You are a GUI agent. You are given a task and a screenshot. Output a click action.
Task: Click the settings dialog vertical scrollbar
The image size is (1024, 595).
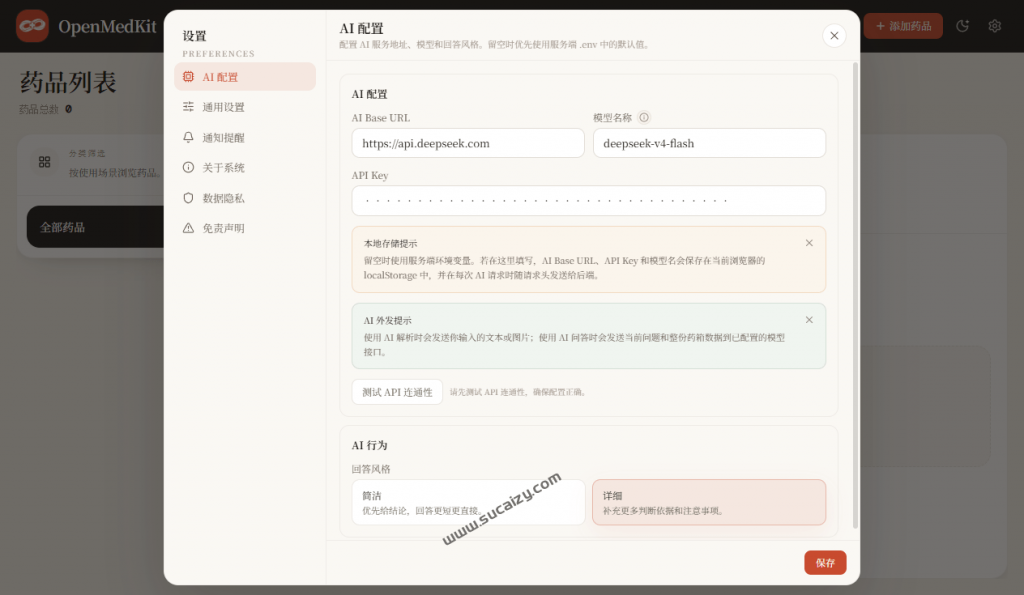point(856,295)
